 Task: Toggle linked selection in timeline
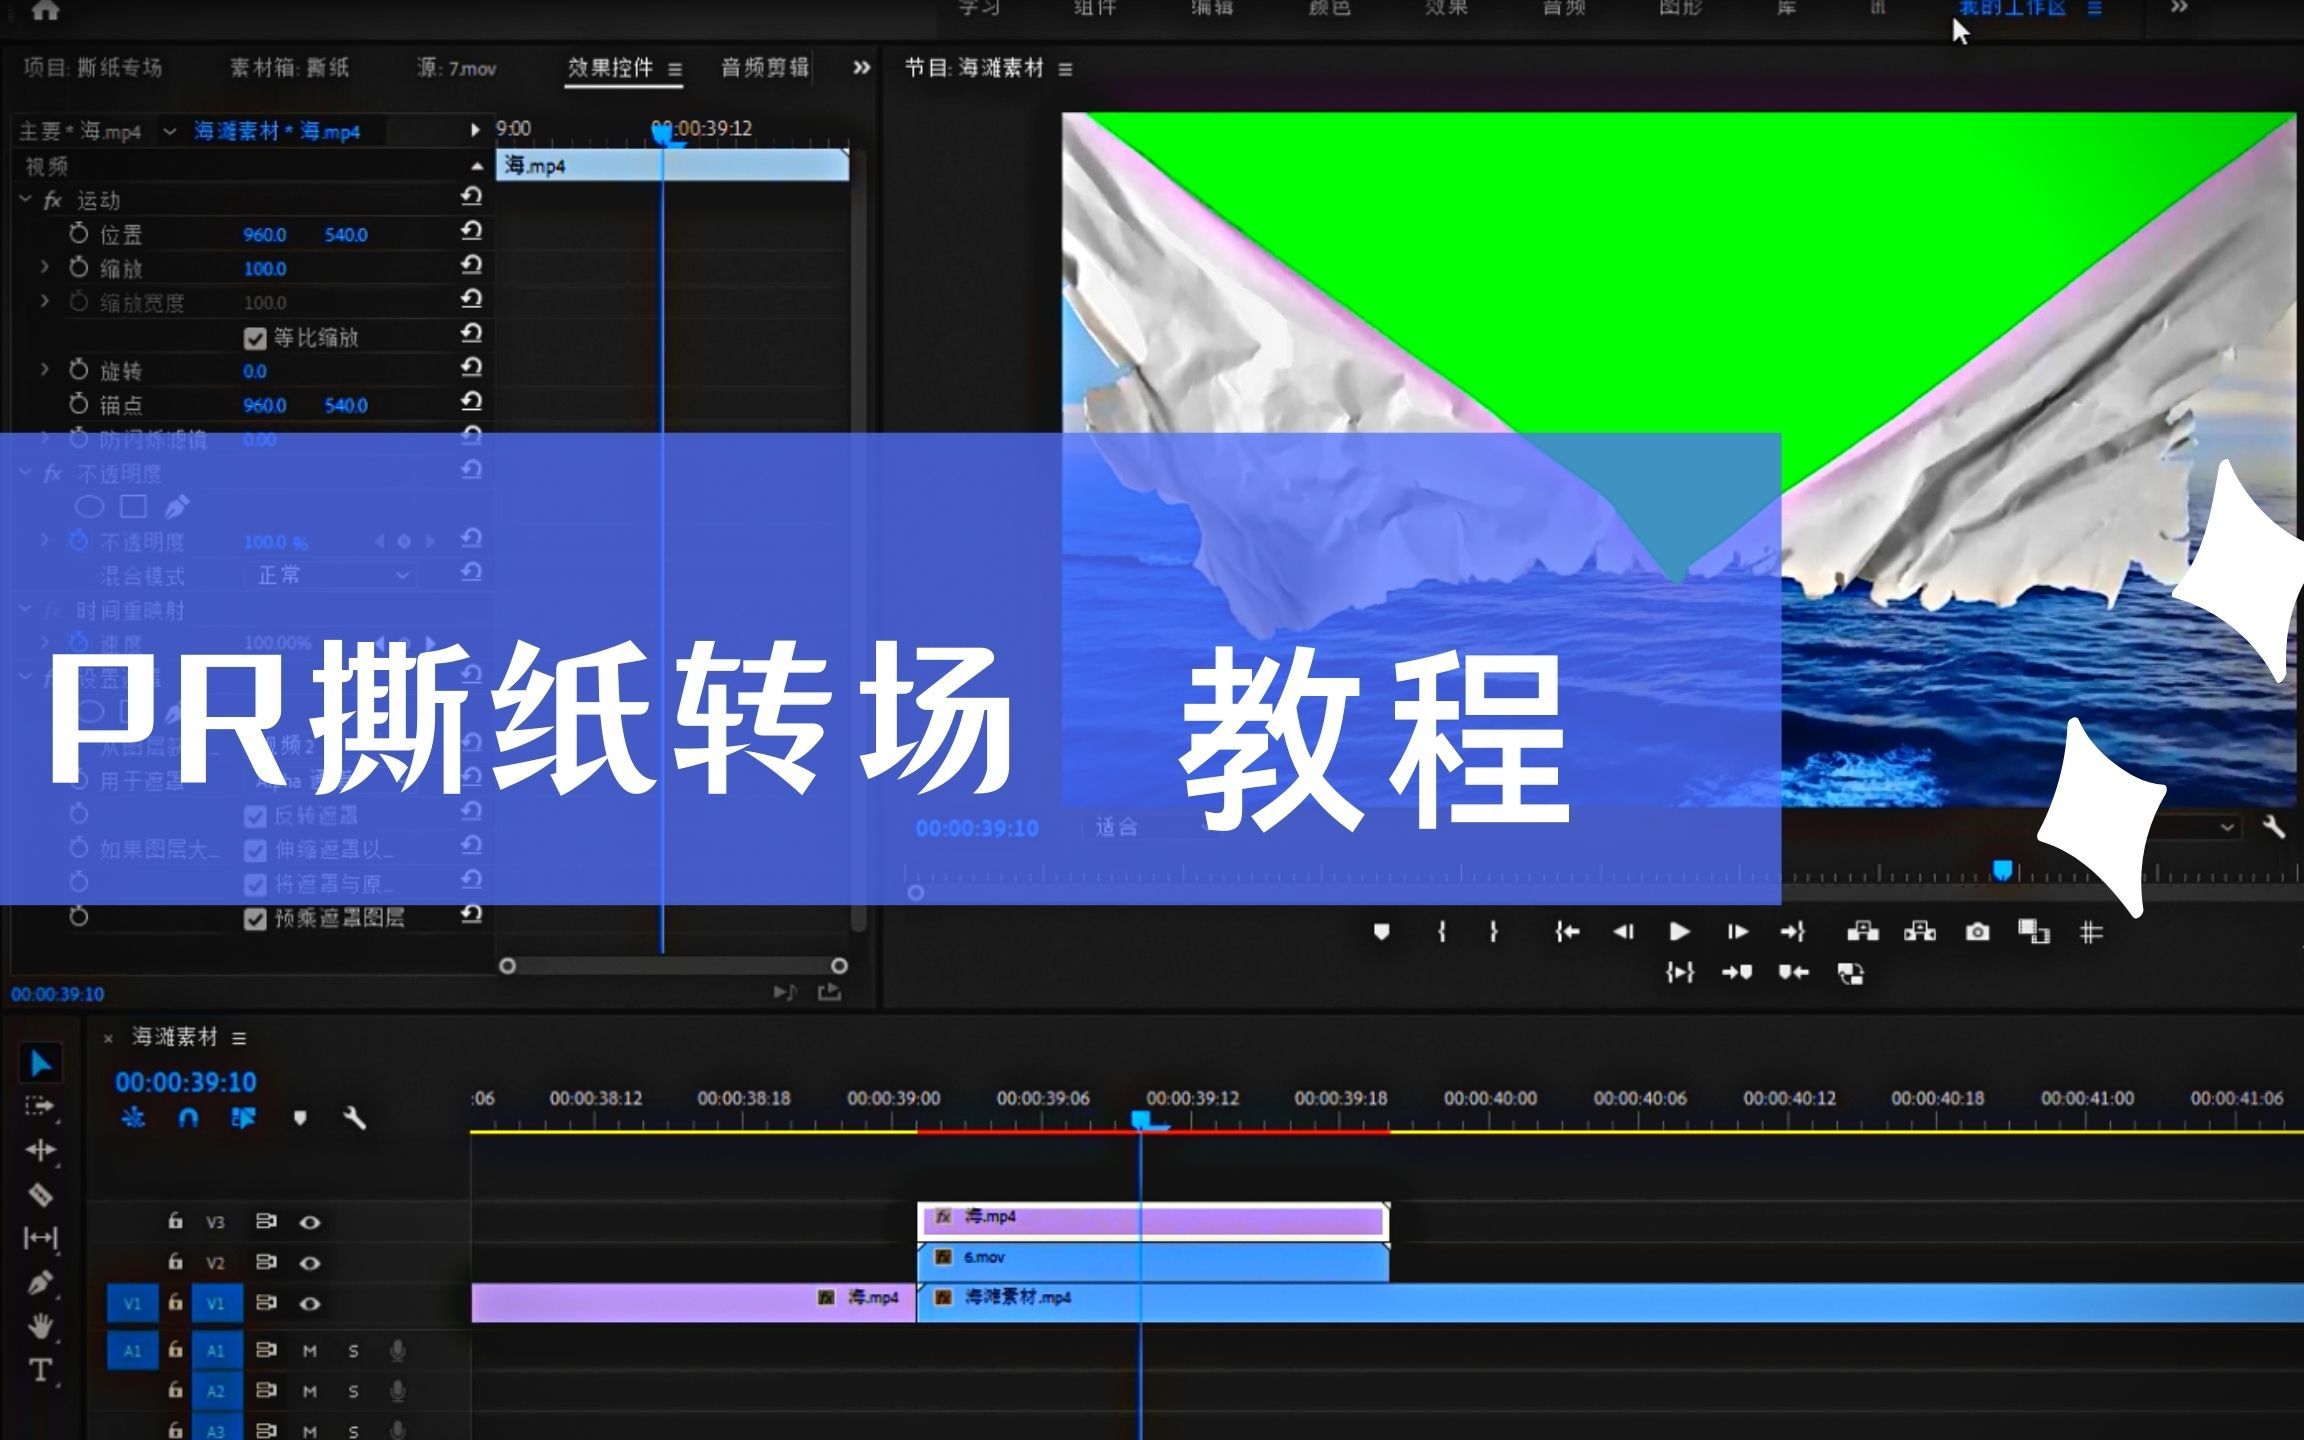(x=243, y=1118)
